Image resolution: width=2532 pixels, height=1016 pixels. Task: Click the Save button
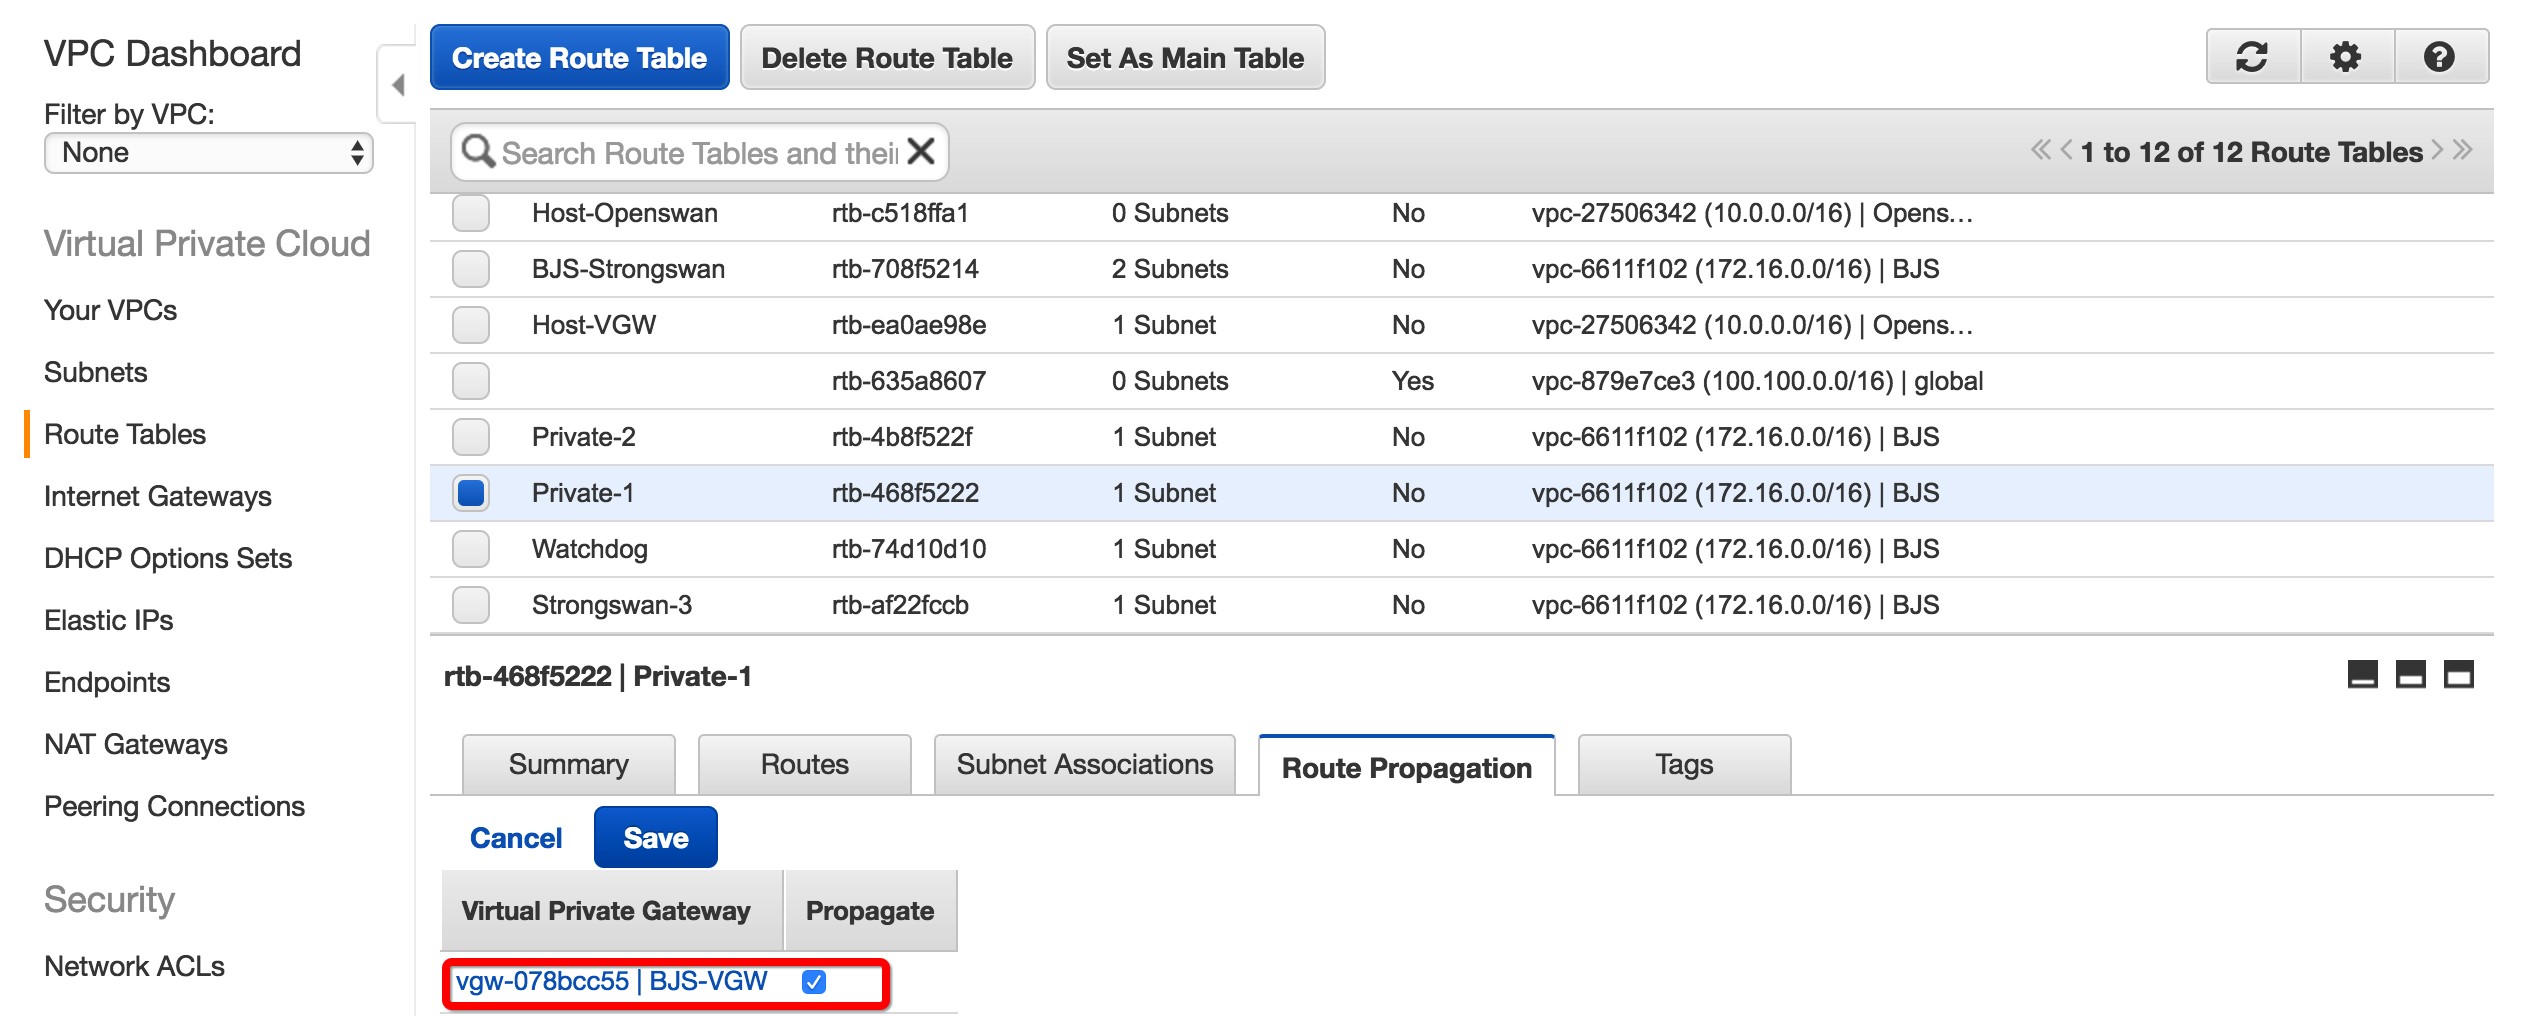[x=655, y=838]
